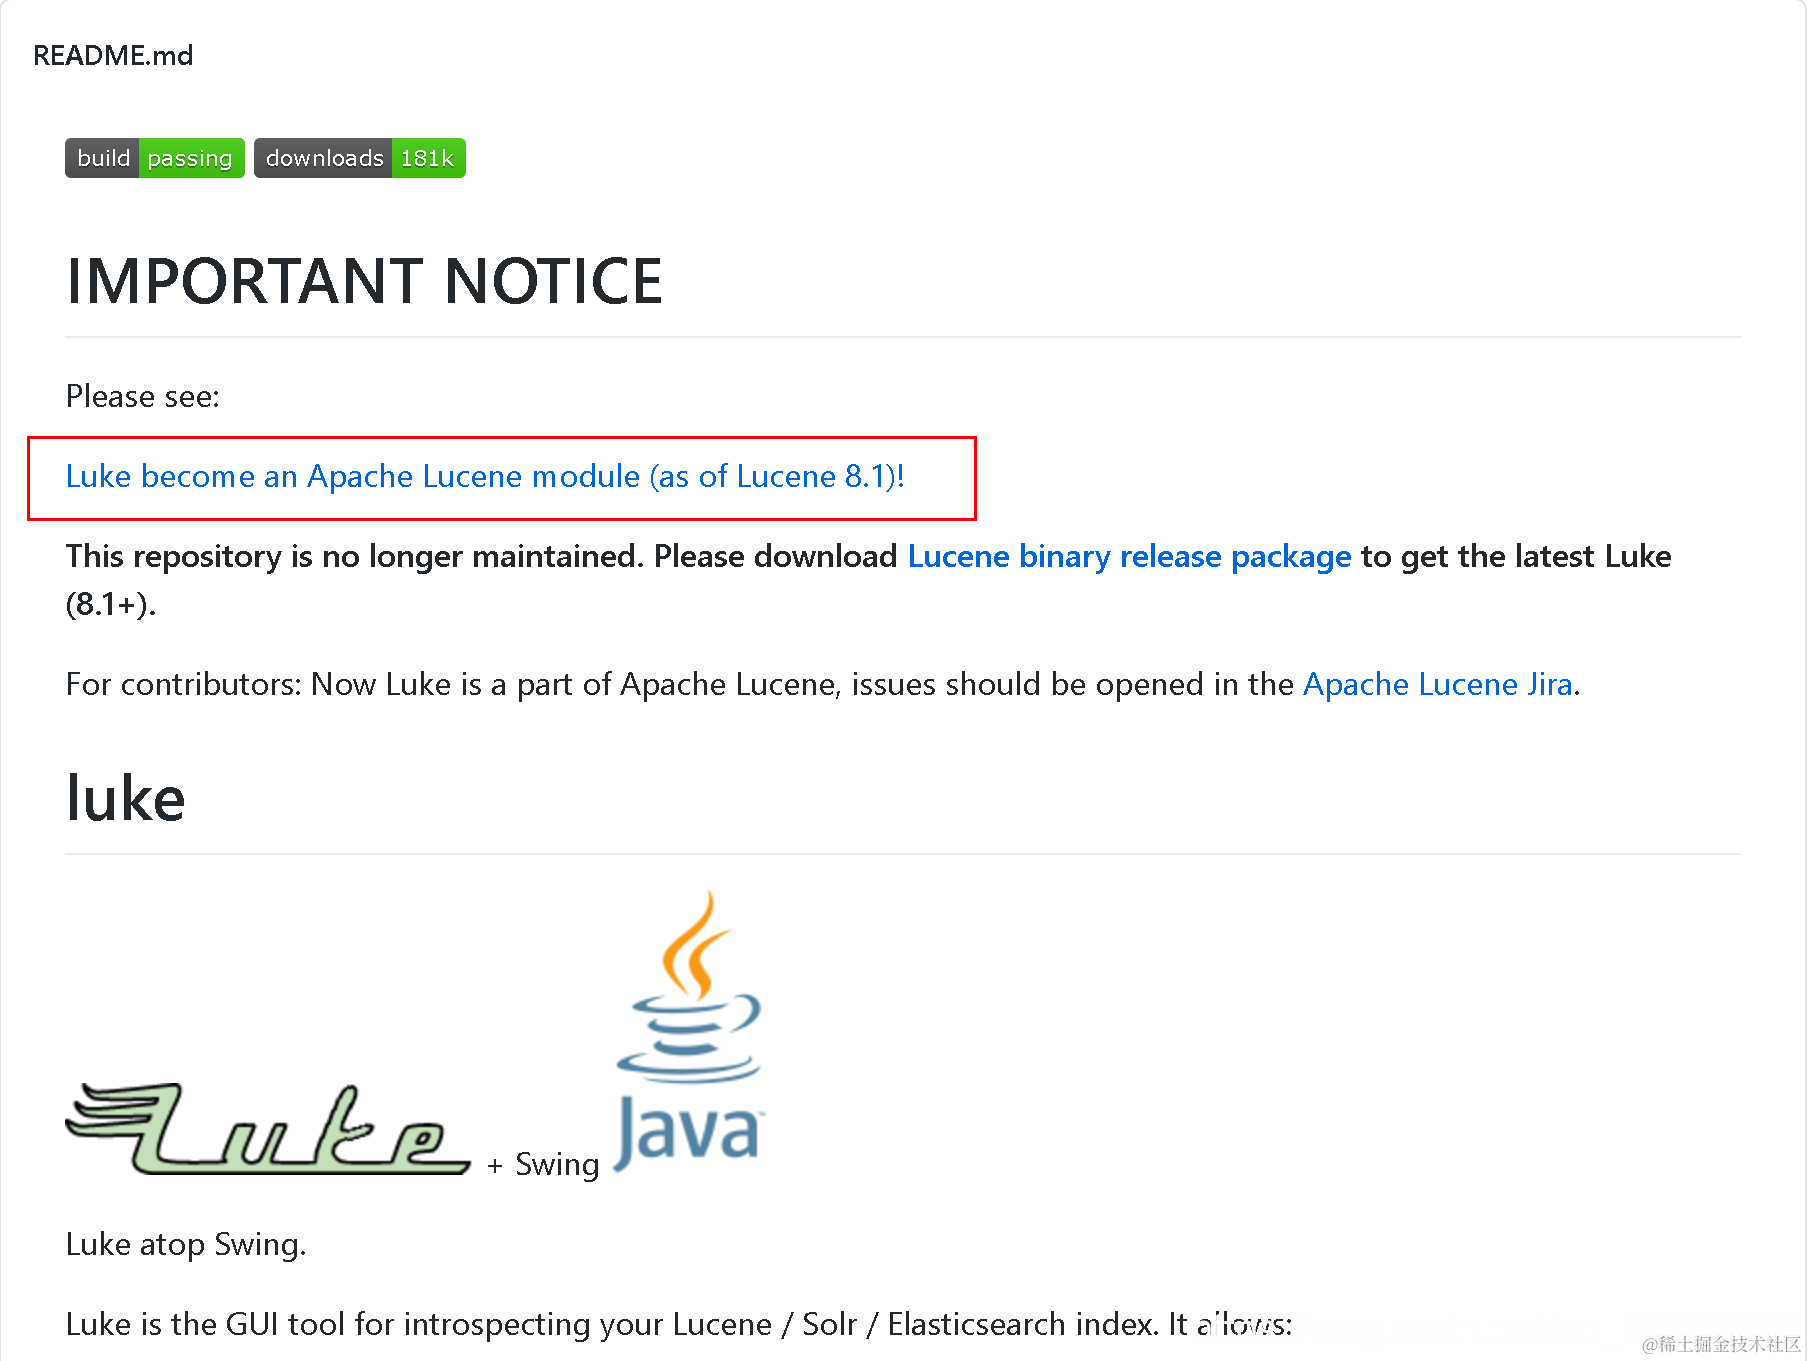Open the Luke become an Apache Lucene module link
The height and width of the screenshot is (1361, 1808).
point(485,477)
